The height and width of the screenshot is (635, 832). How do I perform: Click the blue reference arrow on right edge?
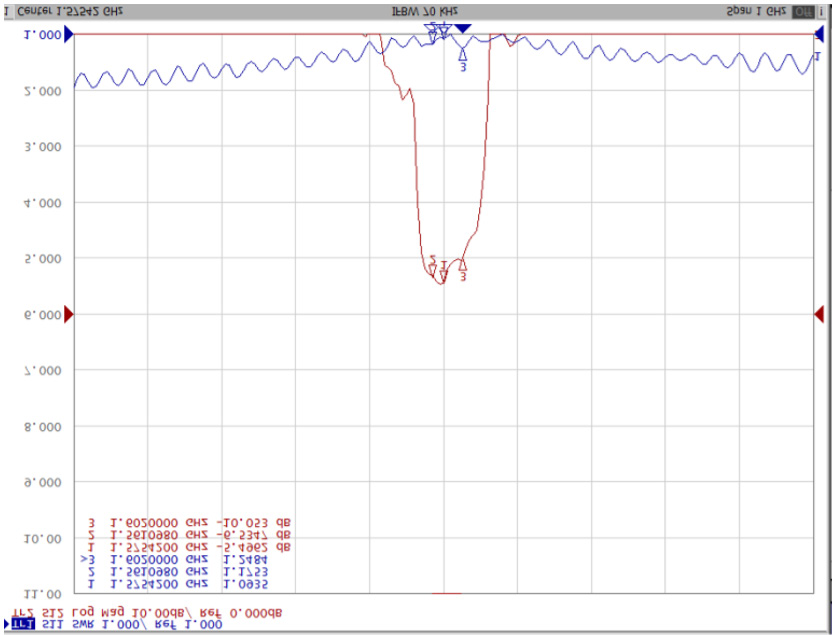[819, 35]
